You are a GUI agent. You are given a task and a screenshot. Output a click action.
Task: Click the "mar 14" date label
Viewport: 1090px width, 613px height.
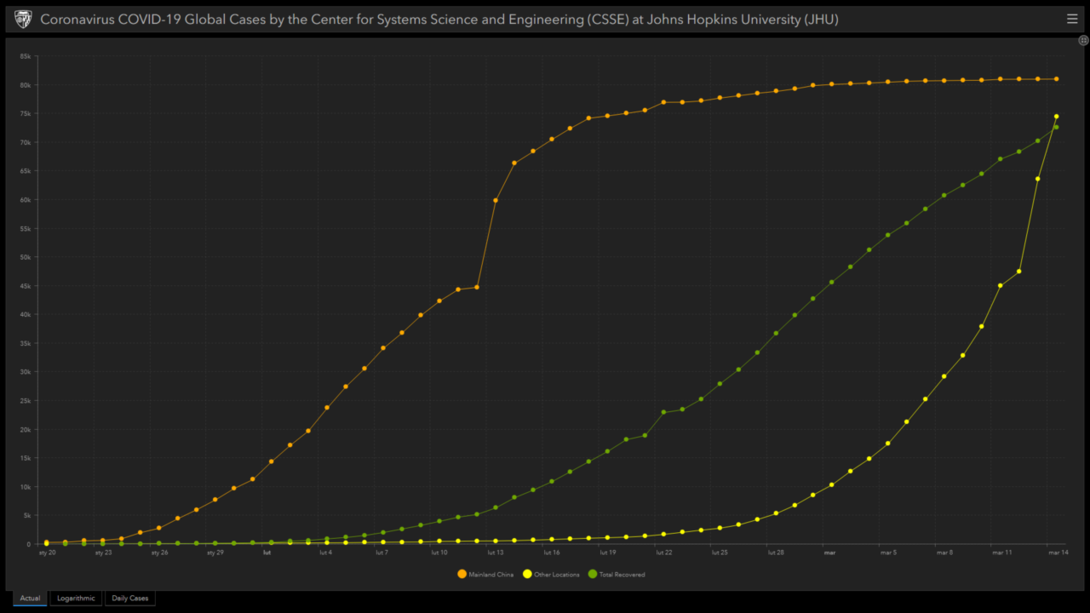click(1058, 553)
